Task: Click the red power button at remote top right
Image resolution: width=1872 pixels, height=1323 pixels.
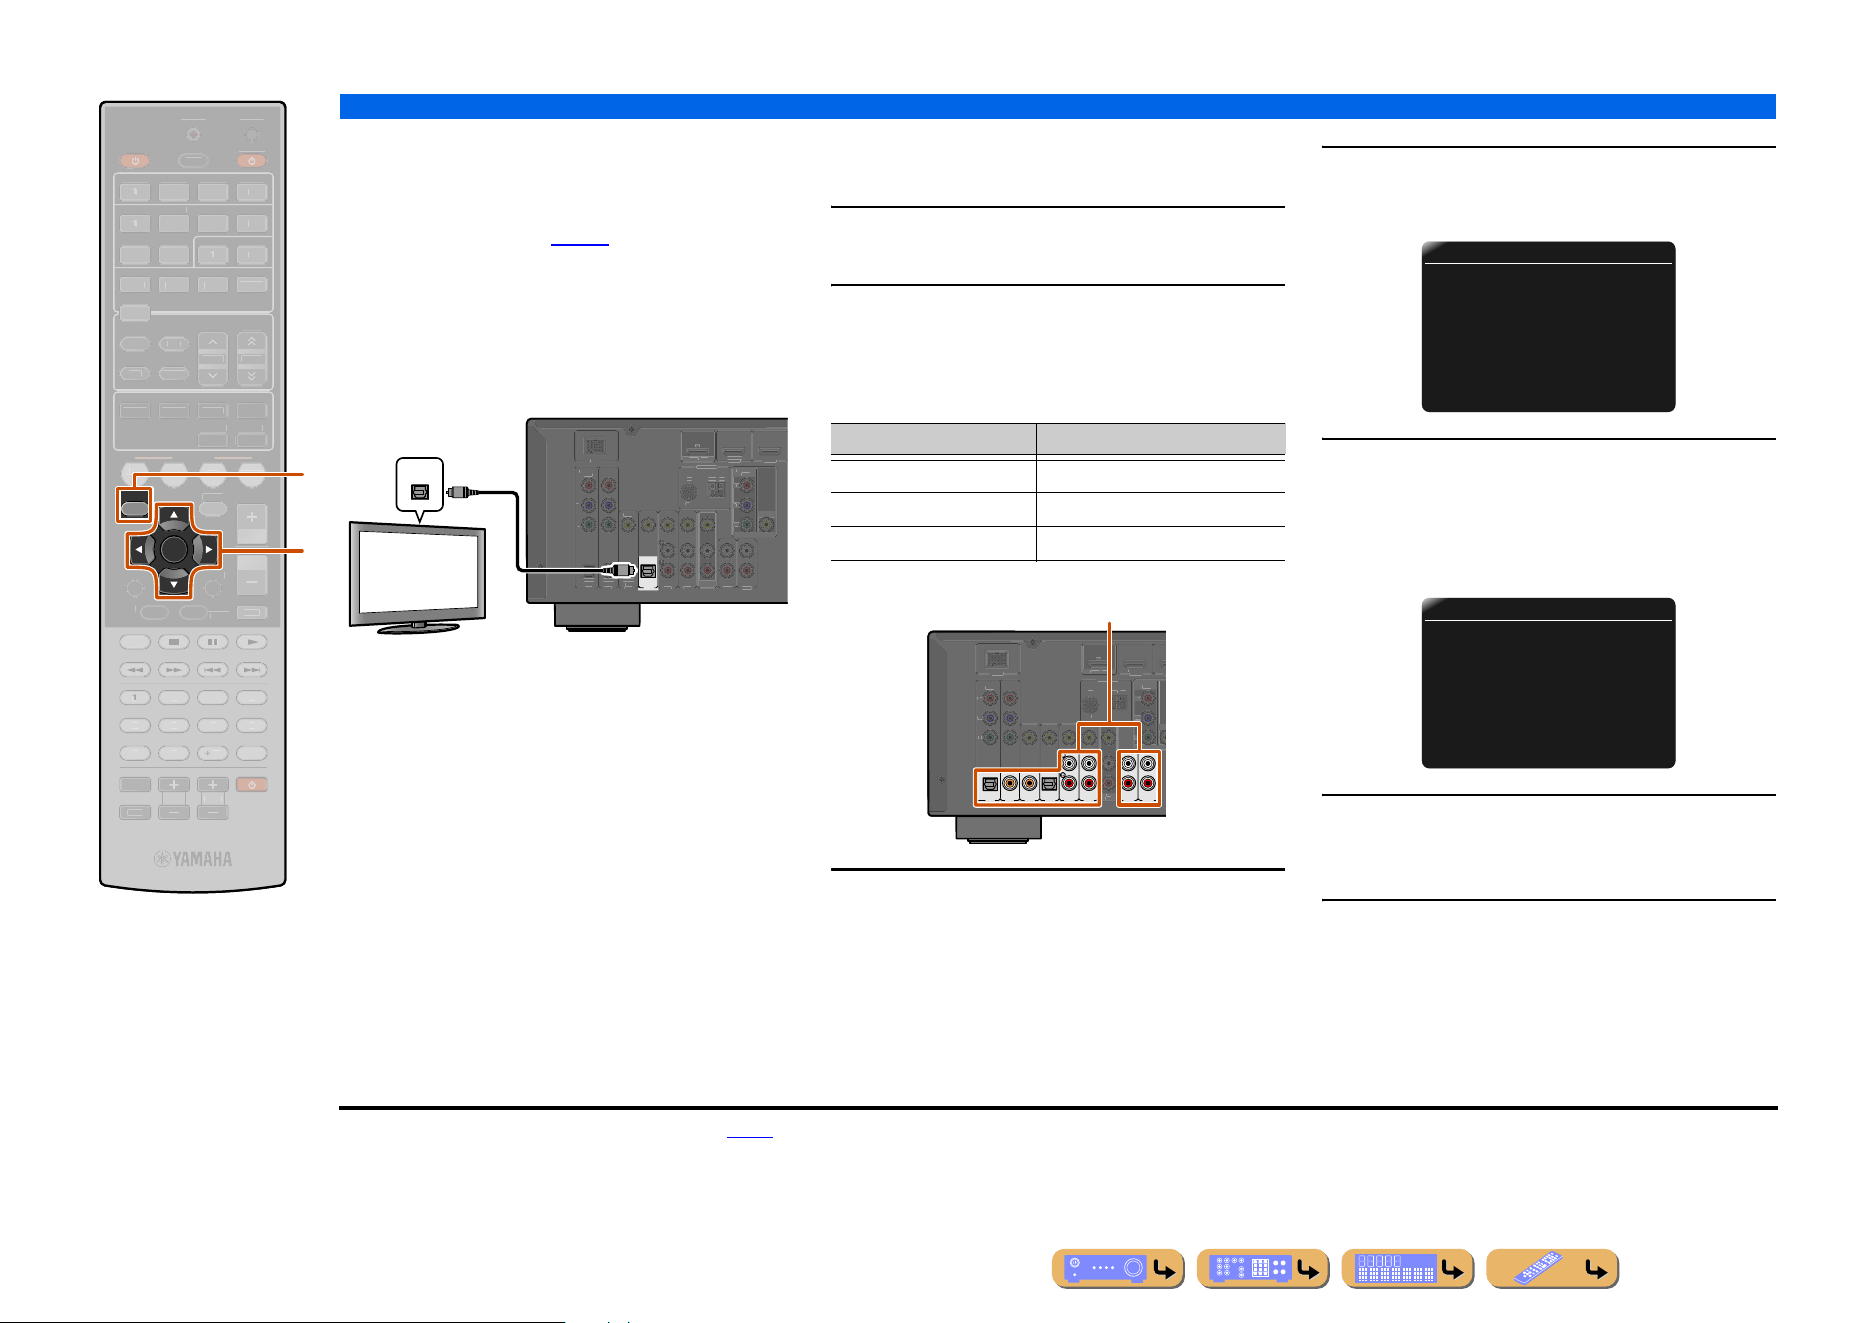Action: (x=251, y=160)
